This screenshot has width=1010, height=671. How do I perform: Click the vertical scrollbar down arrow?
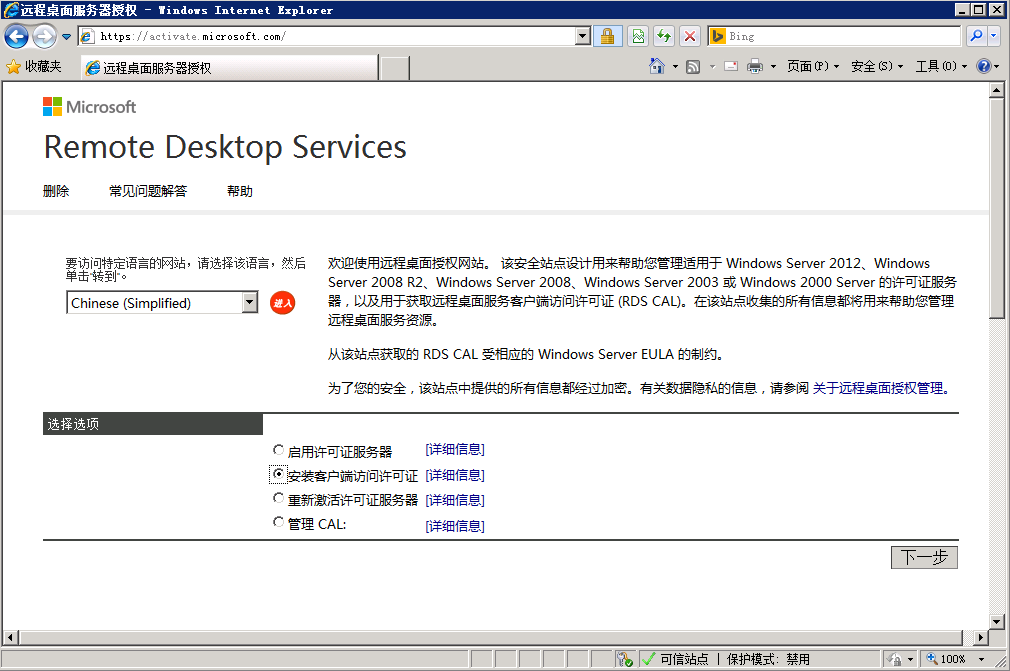tap(996, 621)
